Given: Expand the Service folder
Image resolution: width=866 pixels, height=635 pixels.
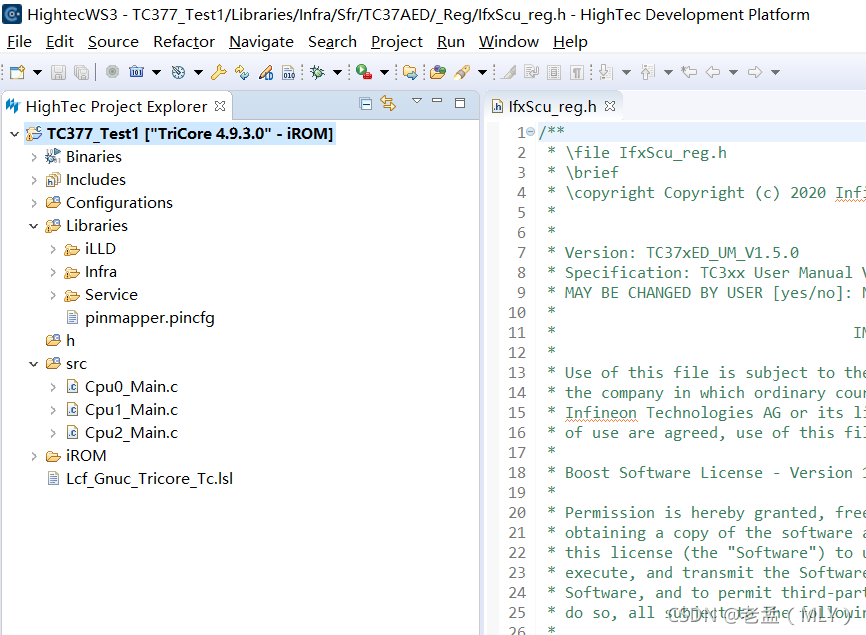Looking at the screenshot, I should [53, 295].
